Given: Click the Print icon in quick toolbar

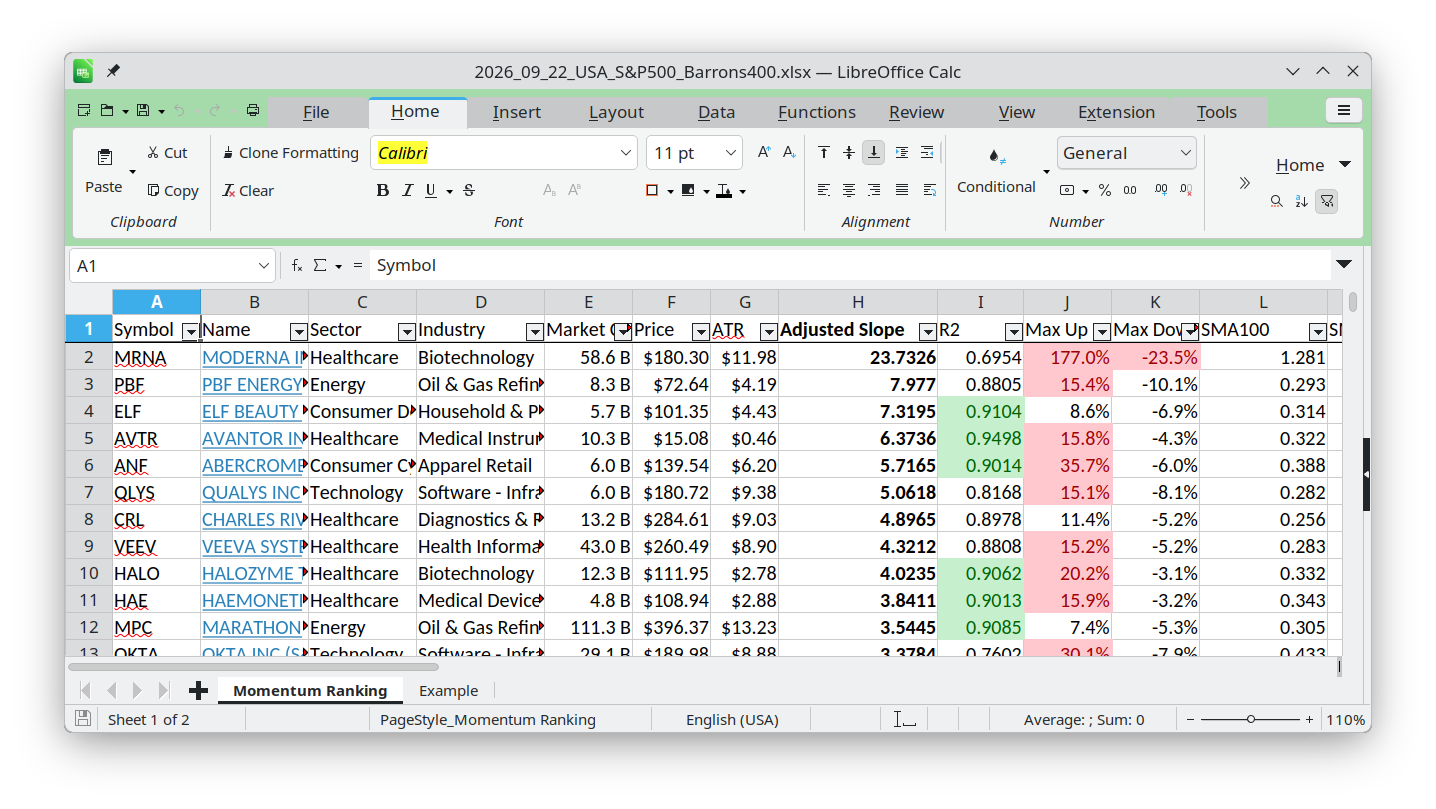Looking at the screenshot, I should pos(253,111).
